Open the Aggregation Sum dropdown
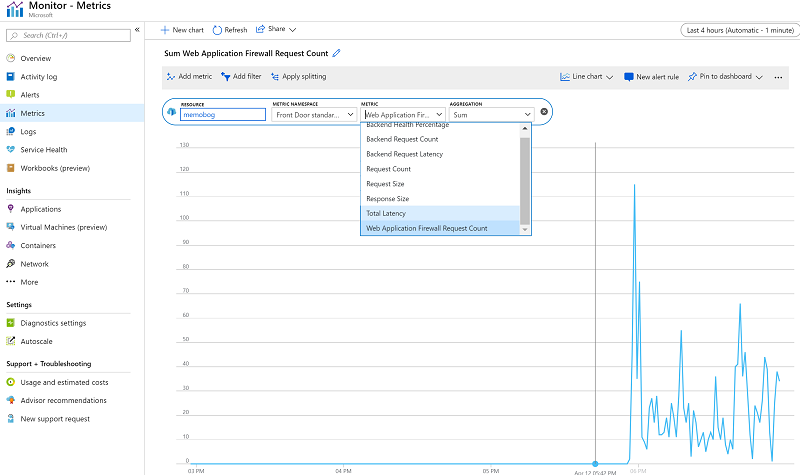The image size is (800, 475). pos(492,115)
